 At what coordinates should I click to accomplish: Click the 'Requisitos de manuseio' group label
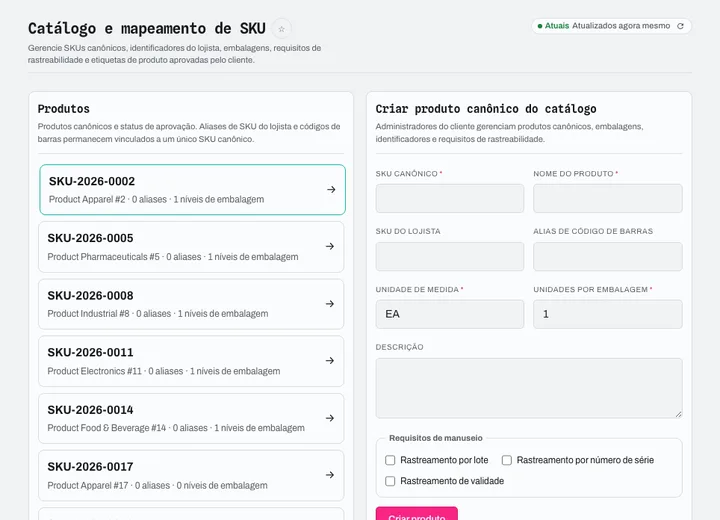tap(436, 438)
